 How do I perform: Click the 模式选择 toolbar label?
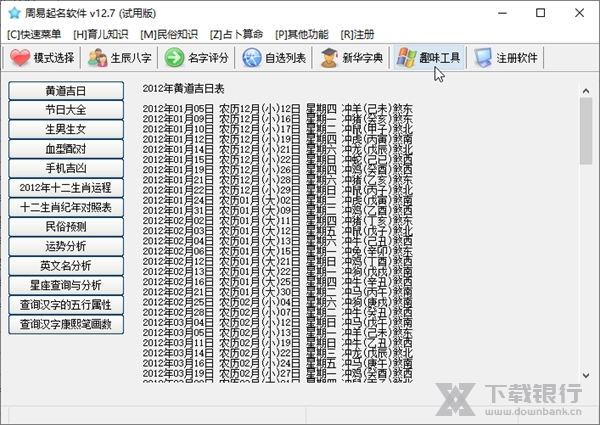tap(54, 58)
